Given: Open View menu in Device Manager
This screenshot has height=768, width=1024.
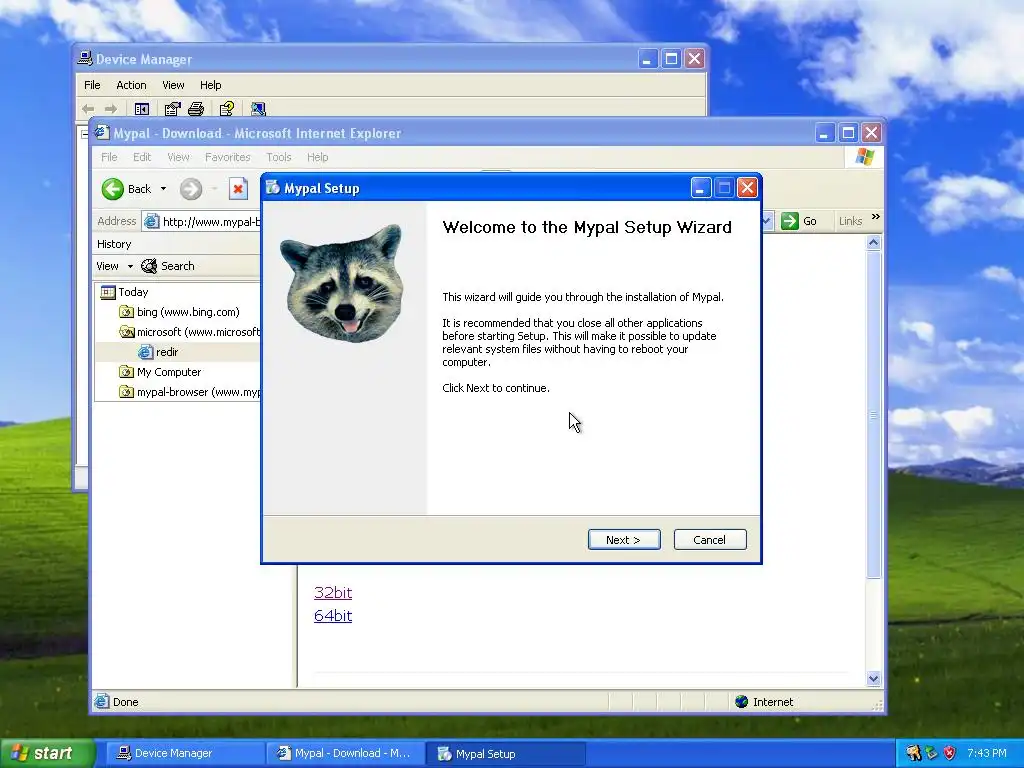Looking at the screenshot, I should pos(173,85).
